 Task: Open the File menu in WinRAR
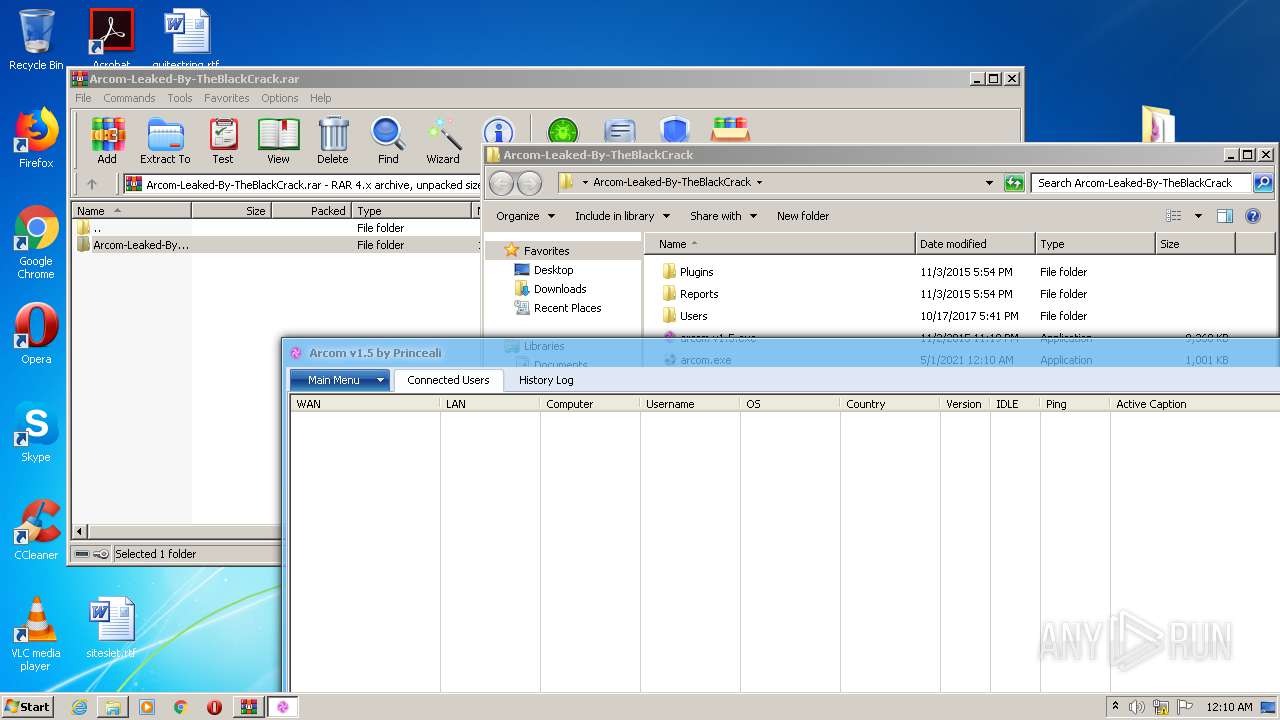(83, 98)
